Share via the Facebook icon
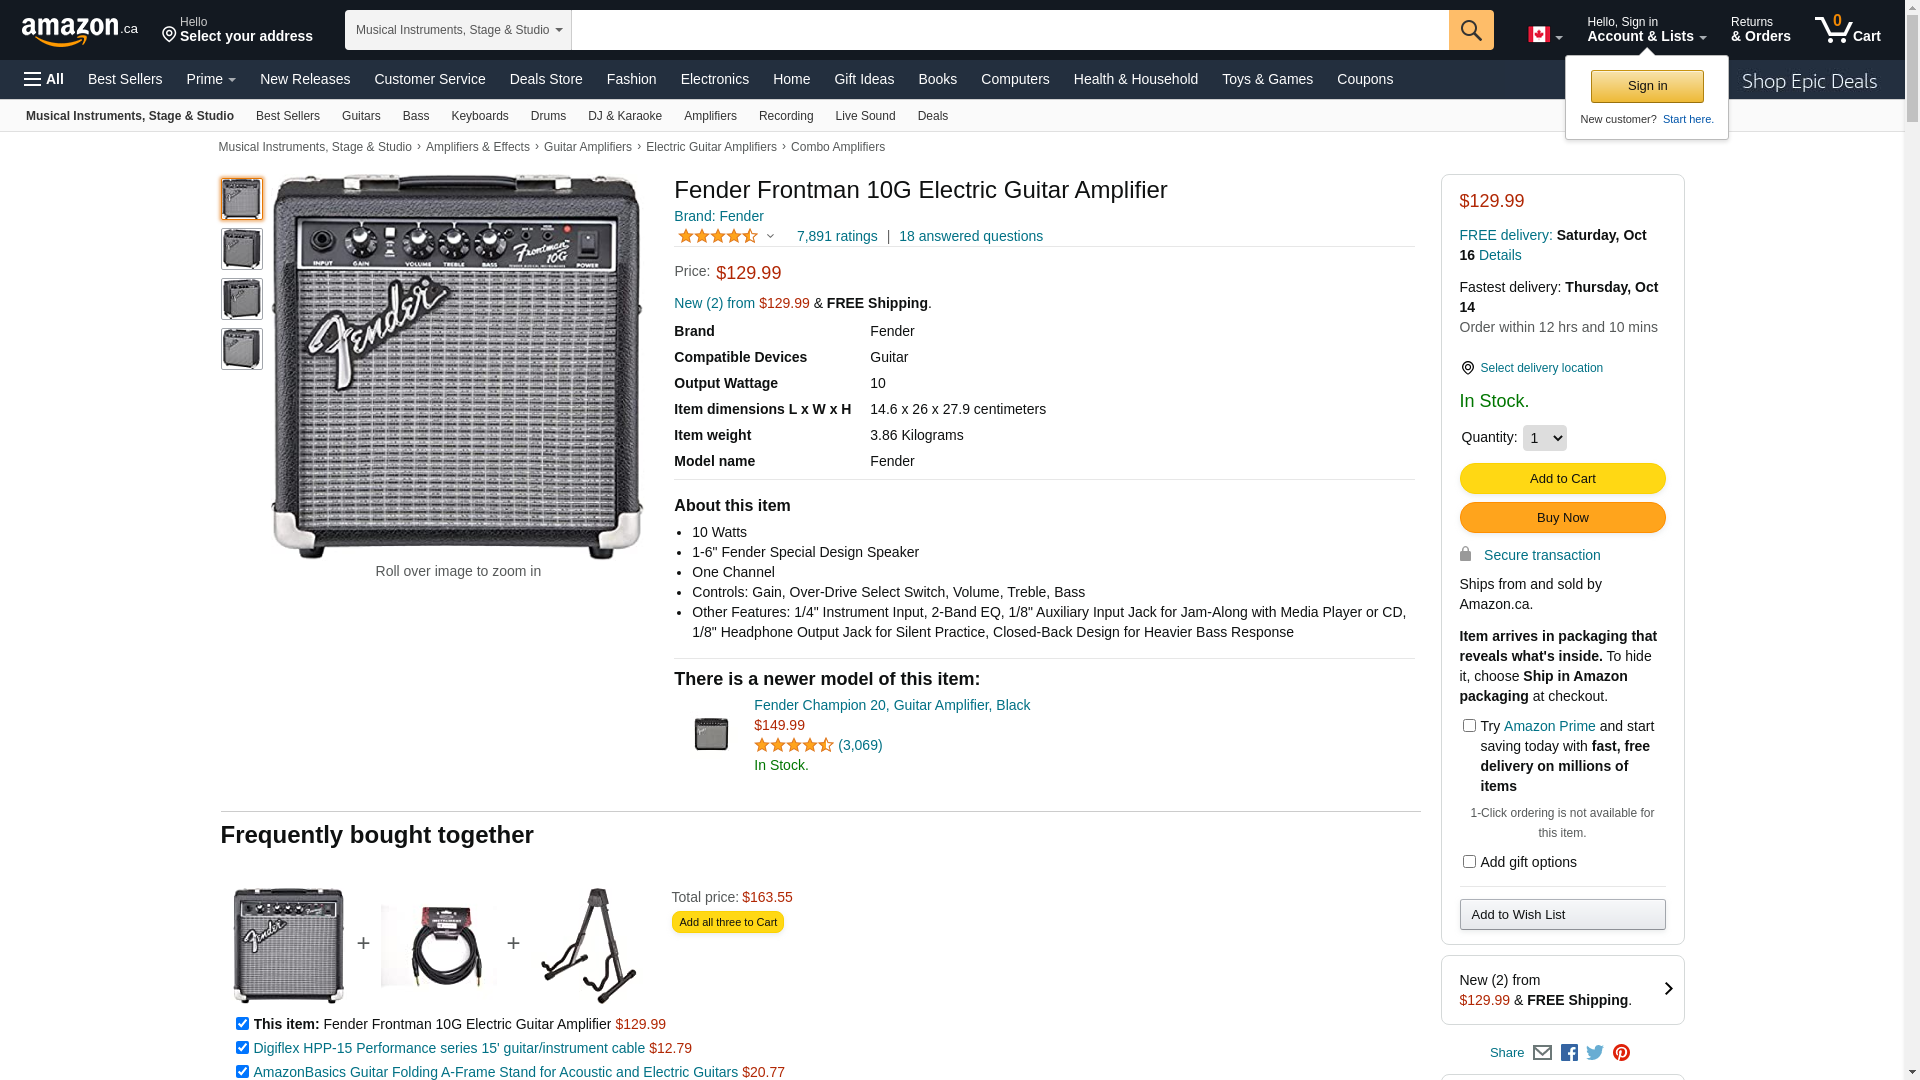This screenshot has width=1920, height=1080. pos(1569,1053)
